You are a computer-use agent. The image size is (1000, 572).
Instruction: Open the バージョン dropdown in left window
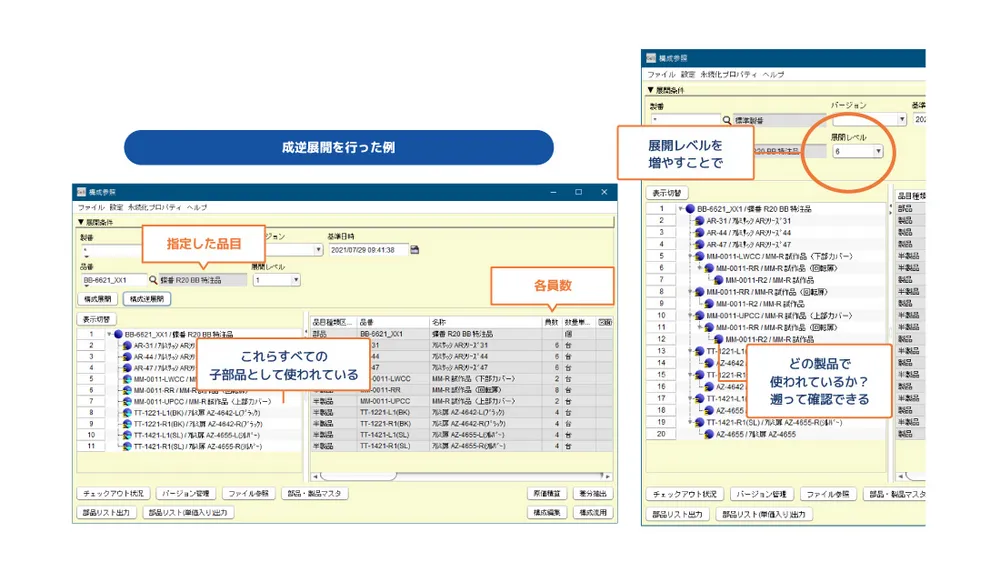tap(318, 250)
